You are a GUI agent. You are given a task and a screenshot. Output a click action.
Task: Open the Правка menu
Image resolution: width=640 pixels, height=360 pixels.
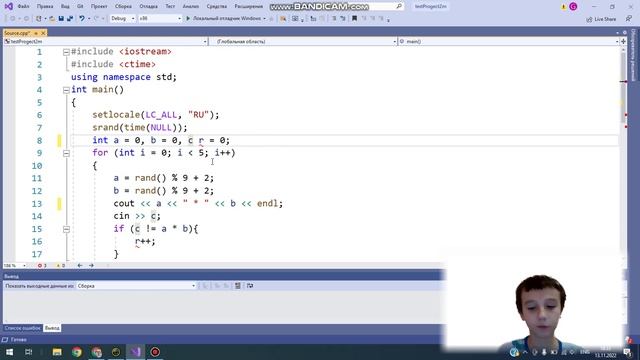[45, 7]
